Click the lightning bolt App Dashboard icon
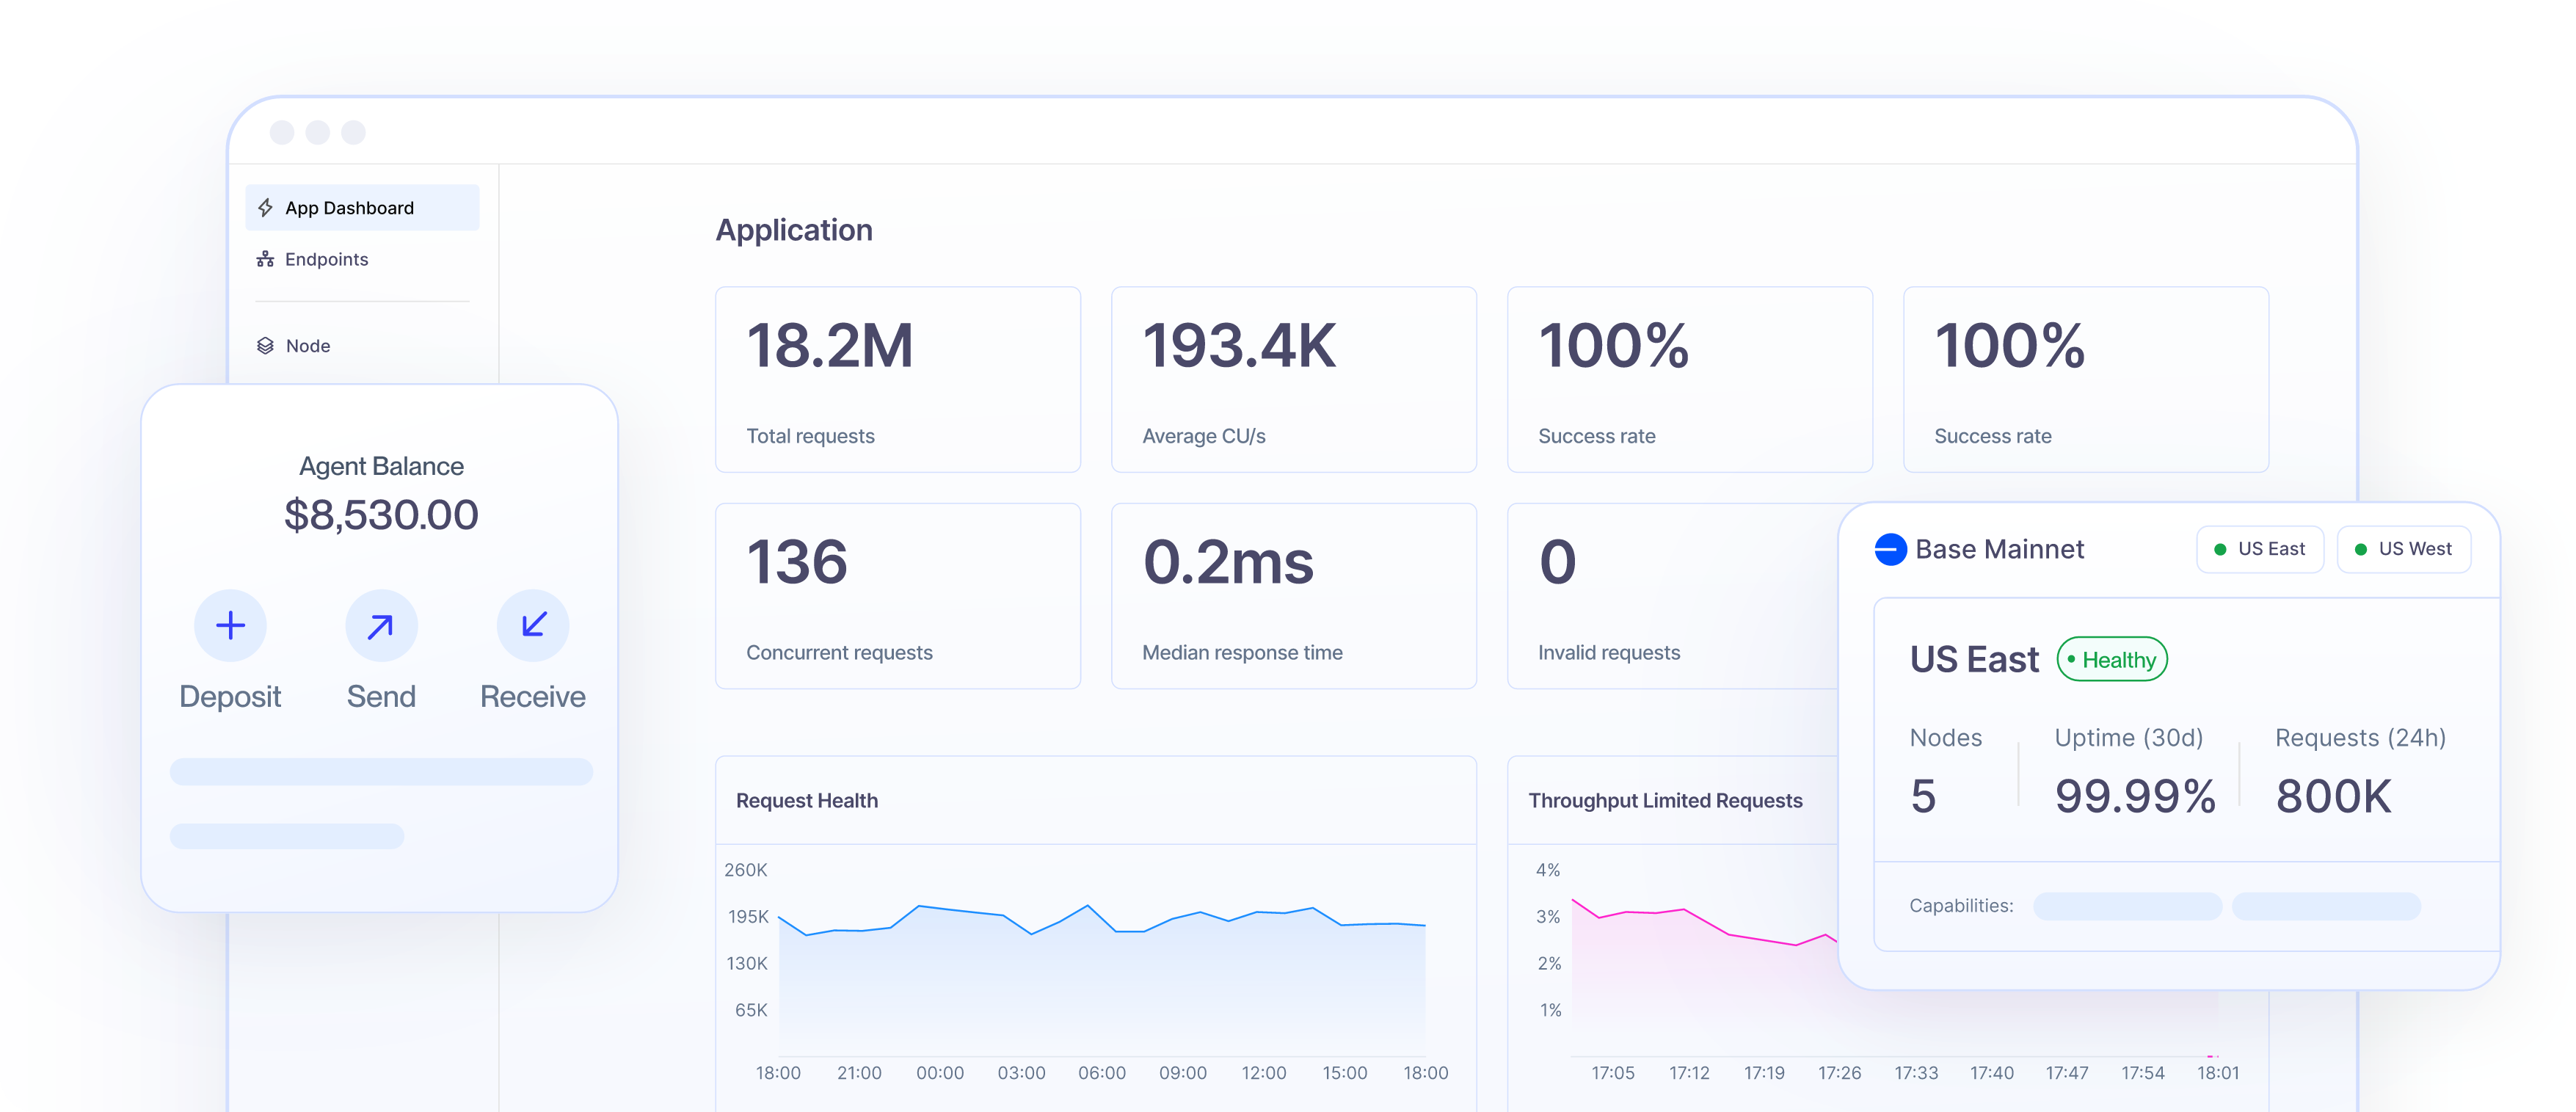Screen dimensions: 2576x1112 point(265,208)
